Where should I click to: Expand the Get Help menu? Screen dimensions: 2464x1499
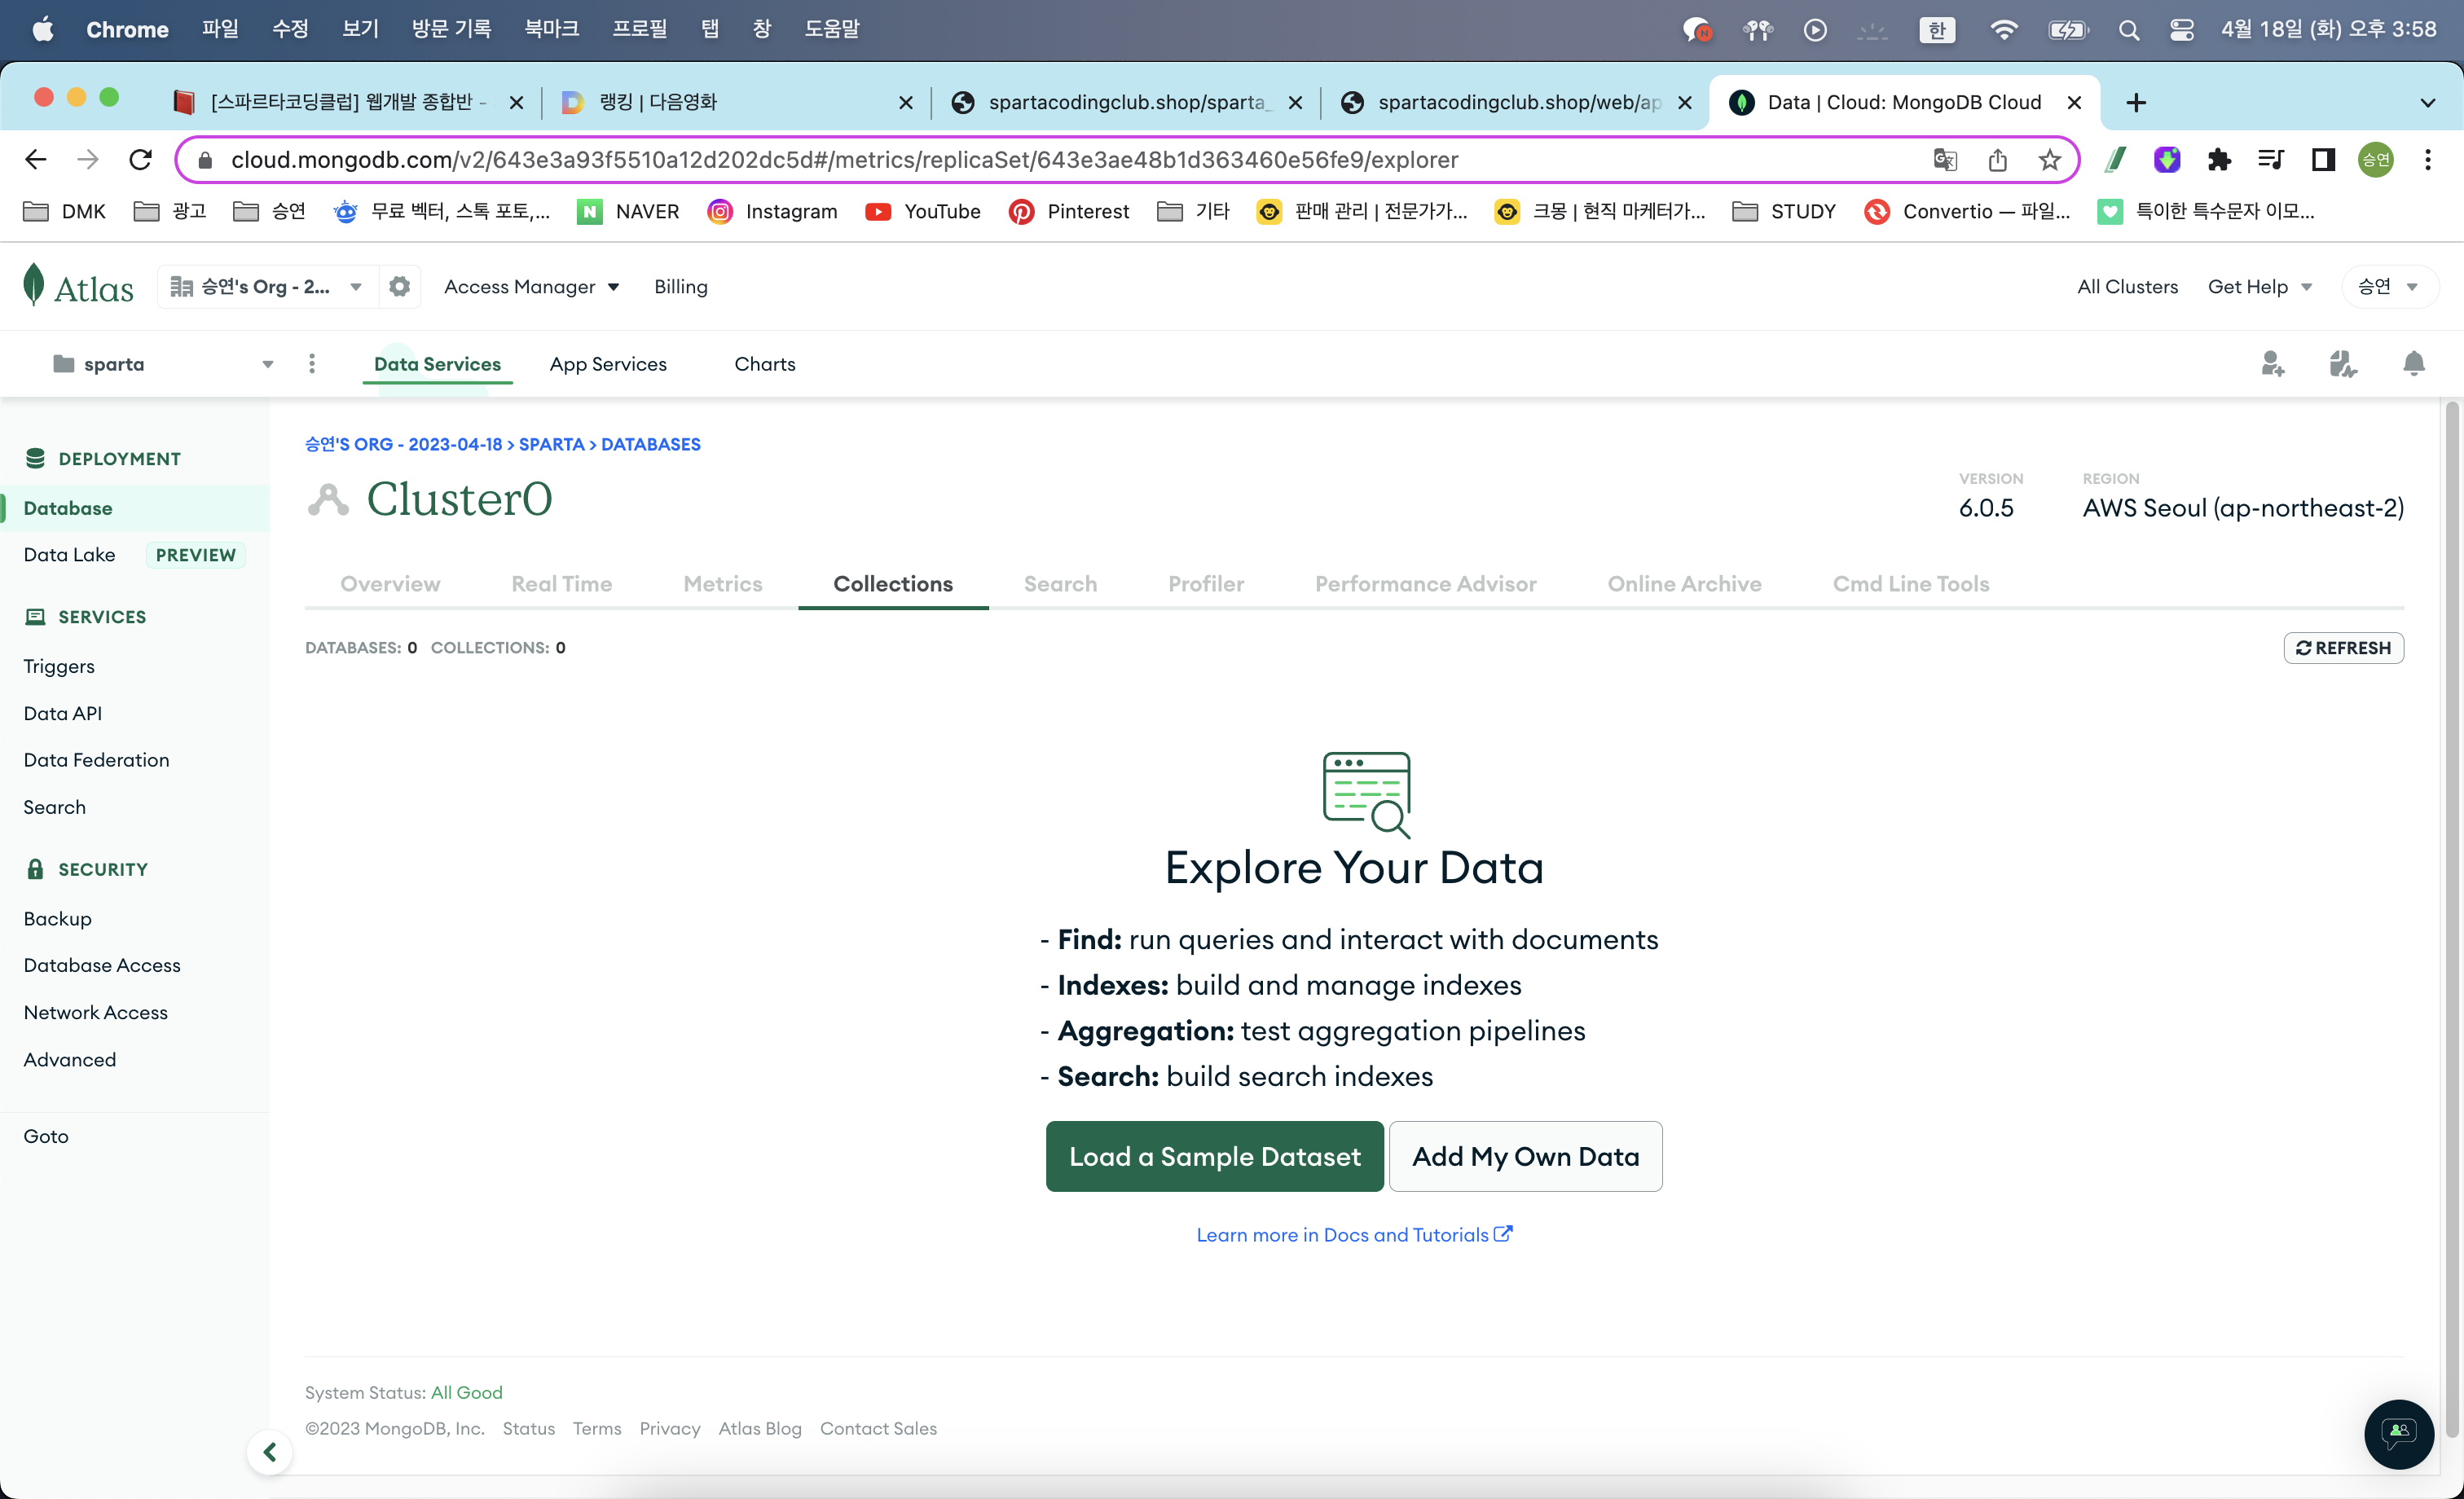point(2260,287)
